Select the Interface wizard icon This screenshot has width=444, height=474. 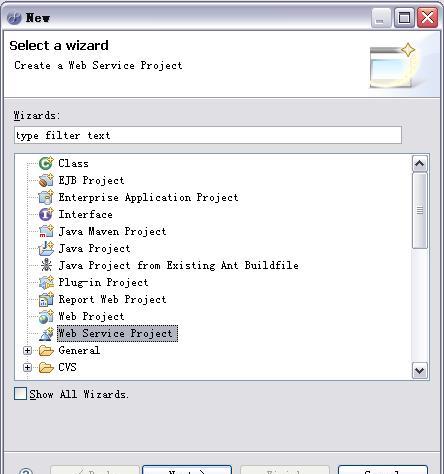pyautogui.click(x=46, y=214)
